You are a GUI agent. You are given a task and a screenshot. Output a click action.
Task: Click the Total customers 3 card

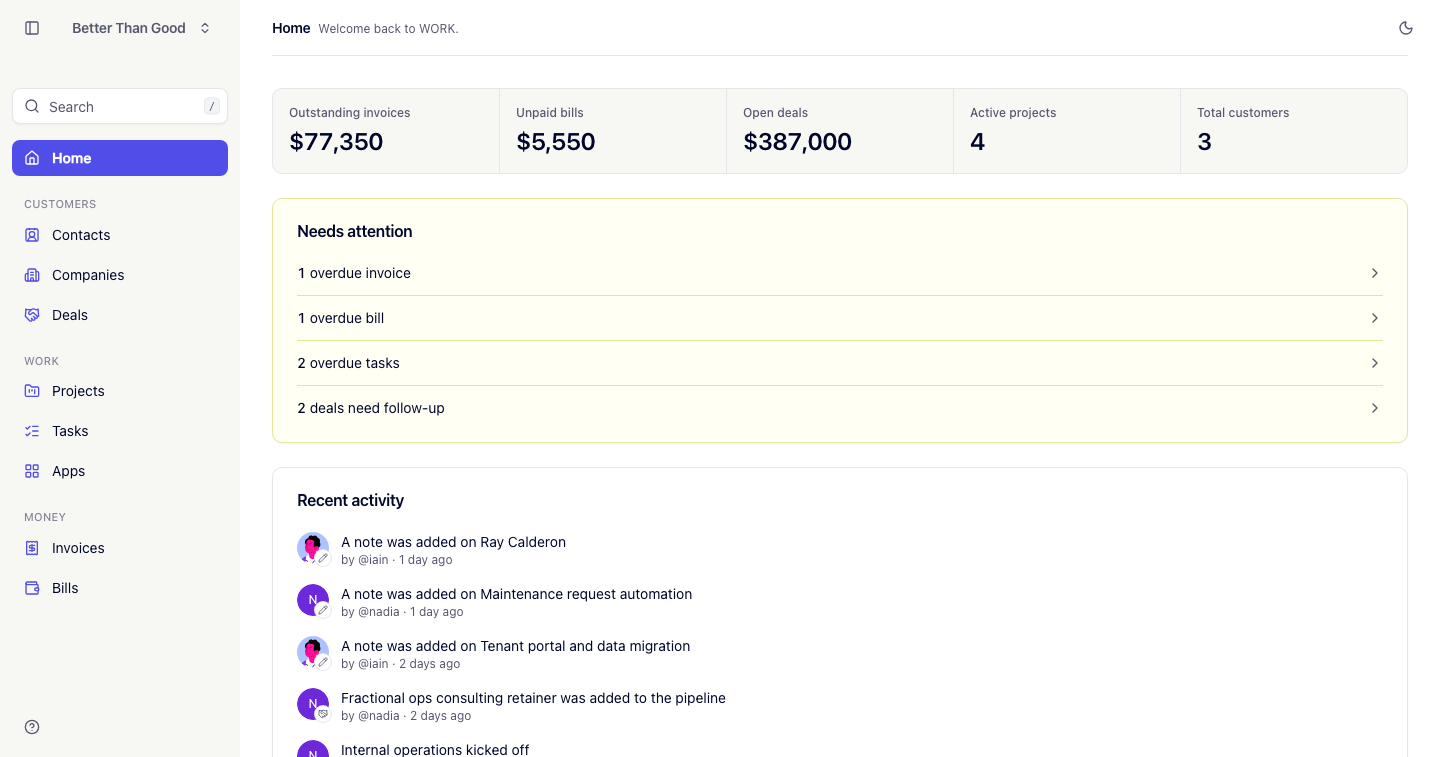pos(1294,131)
